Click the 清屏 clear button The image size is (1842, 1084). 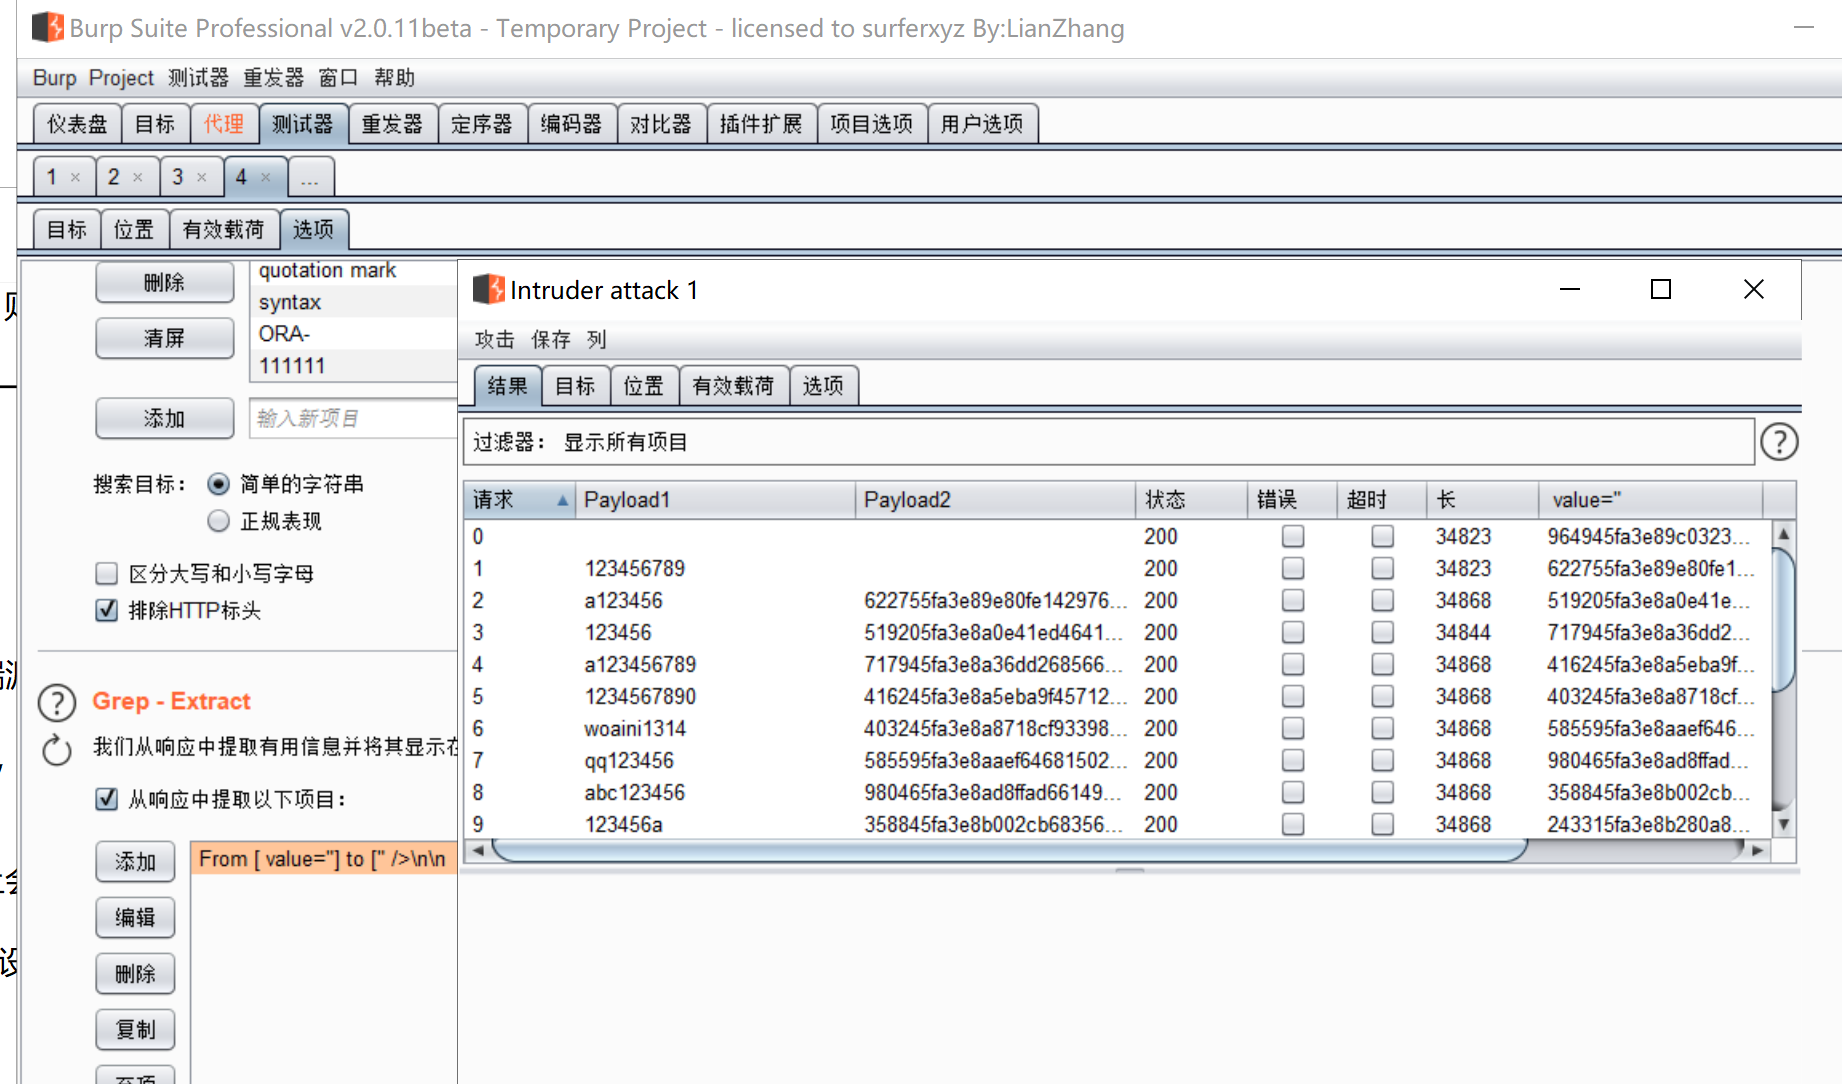(x=165, y=338)
